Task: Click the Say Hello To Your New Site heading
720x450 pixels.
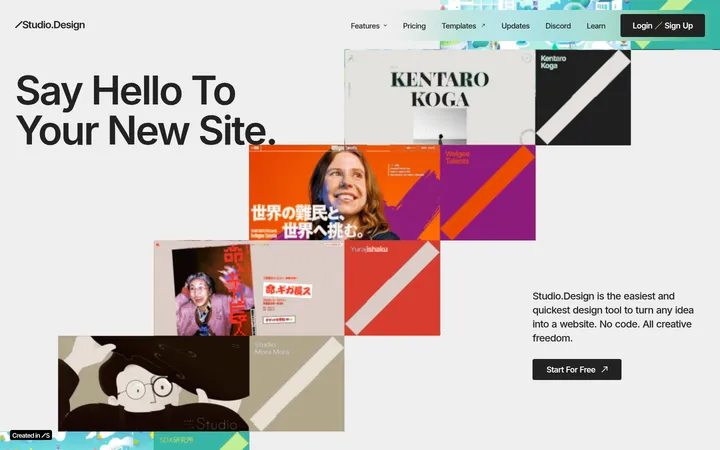Action: pyautogui.click(x=146, y=110)
